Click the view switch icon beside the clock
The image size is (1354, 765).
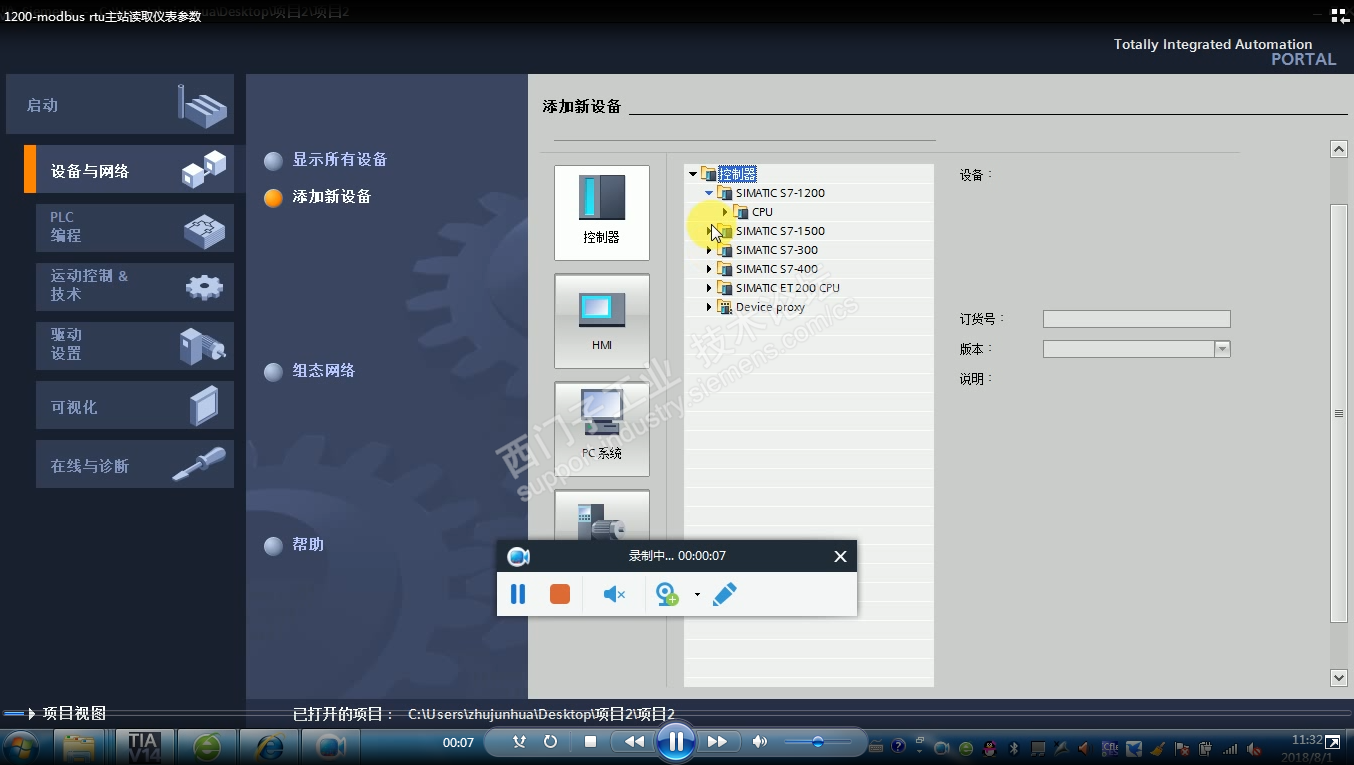1332,742
